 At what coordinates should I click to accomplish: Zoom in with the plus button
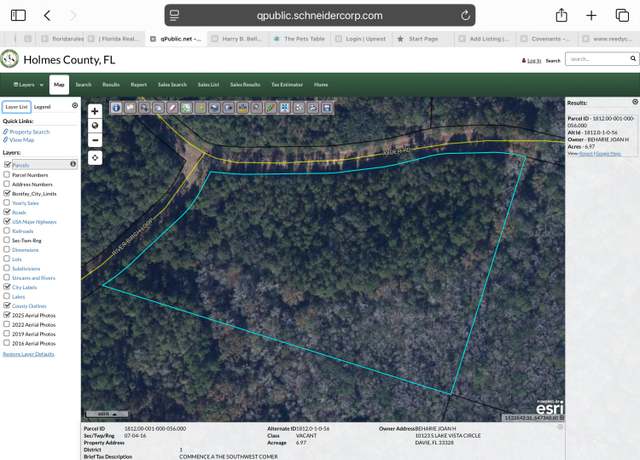[95, 111]
